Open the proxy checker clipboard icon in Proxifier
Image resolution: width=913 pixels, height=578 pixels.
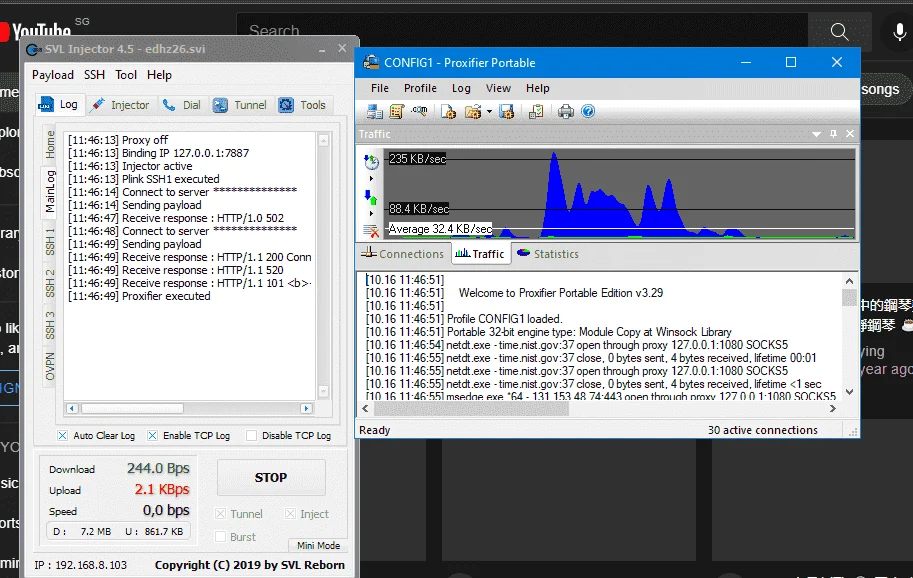tap(536, 111)
